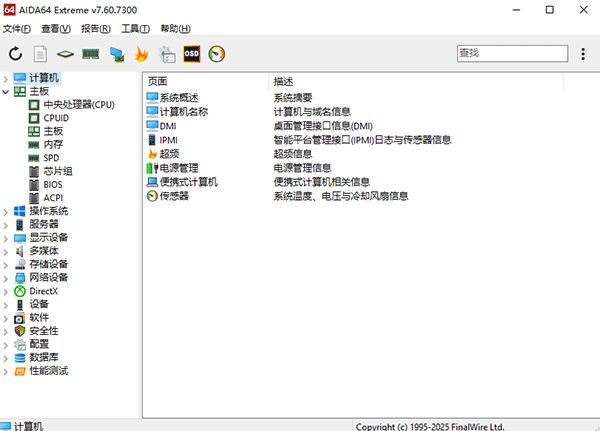Open the 系统概述 page entry

(x=179, y=98)
